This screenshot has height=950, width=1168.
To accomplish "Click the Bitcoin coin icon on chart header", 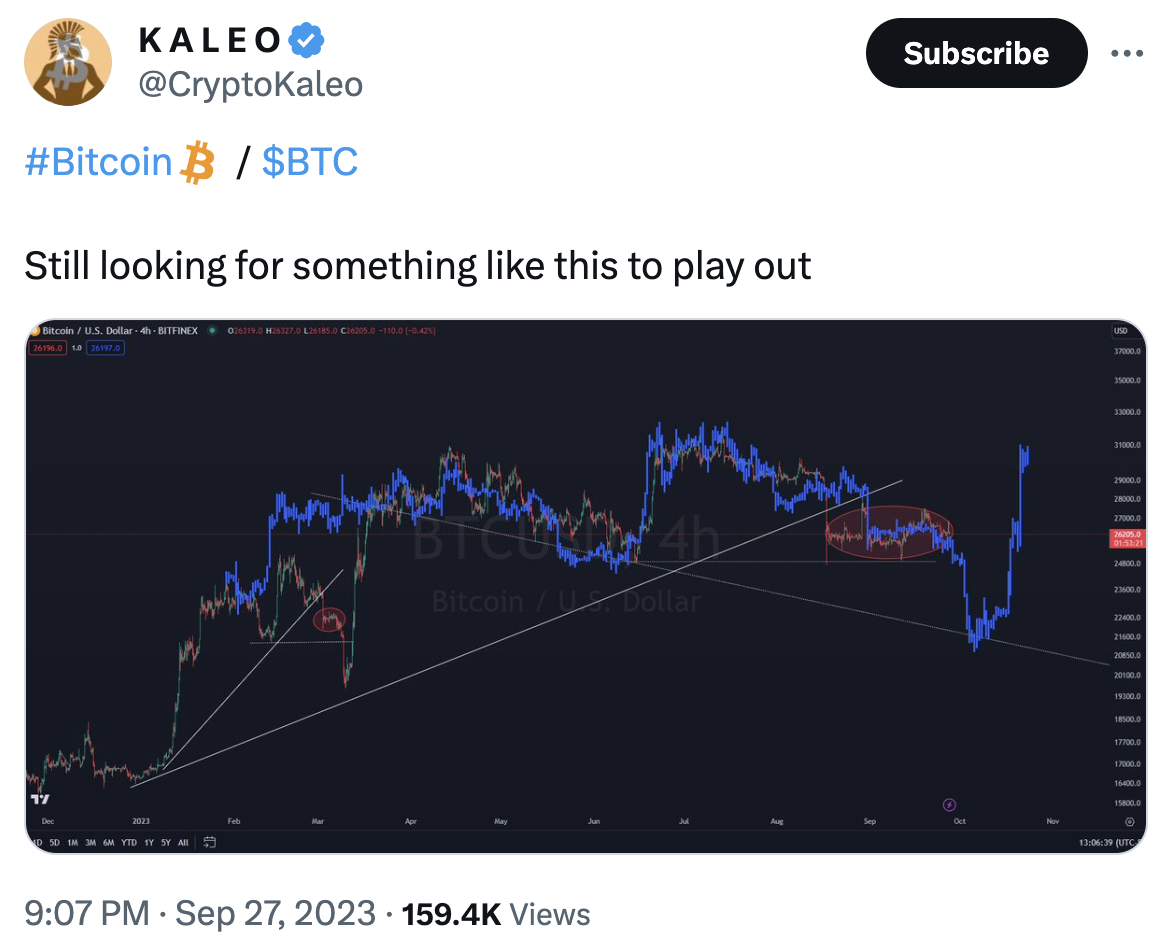I will [36, 330].
